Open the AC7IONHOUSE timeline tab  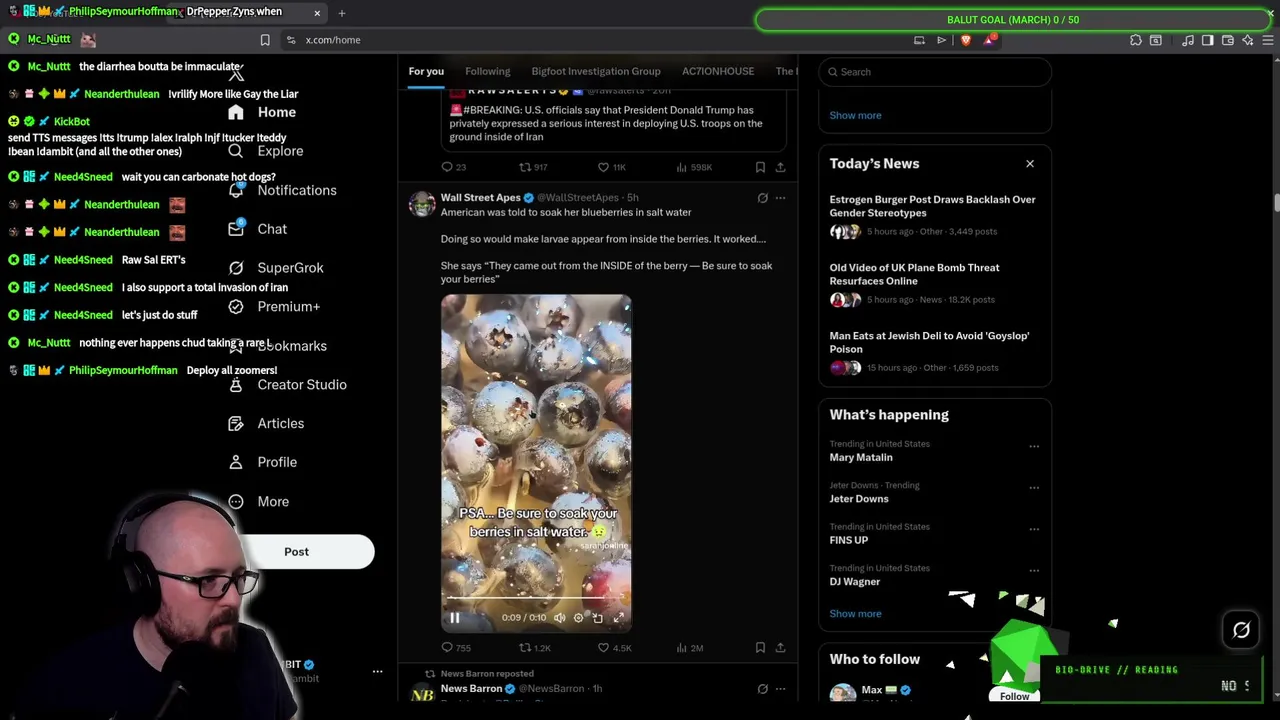pyautogui.click(x=718, y=72)
